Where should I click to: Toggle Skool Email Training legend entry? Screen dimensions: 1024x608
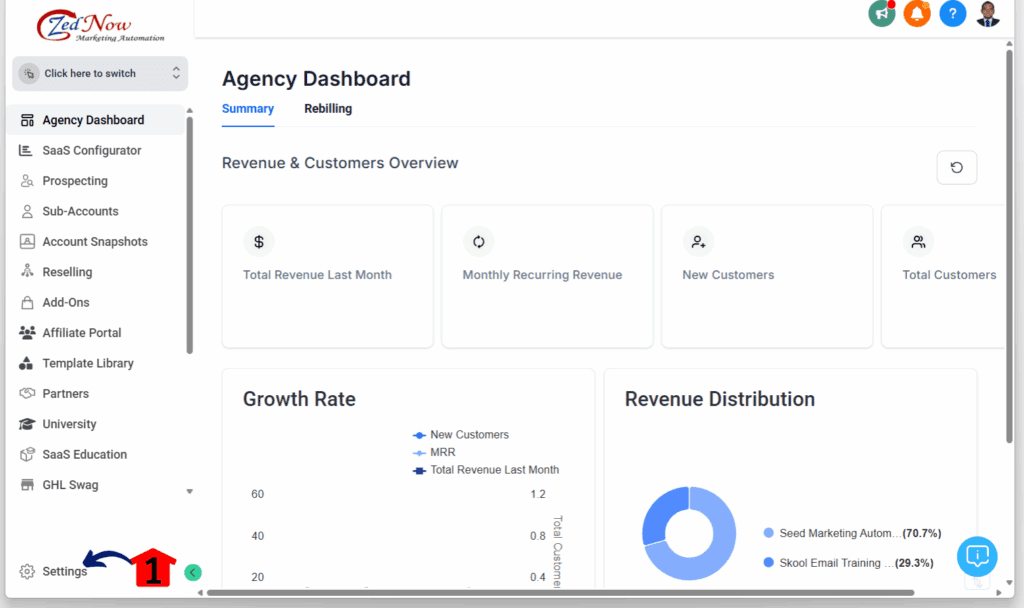point(848,563)
